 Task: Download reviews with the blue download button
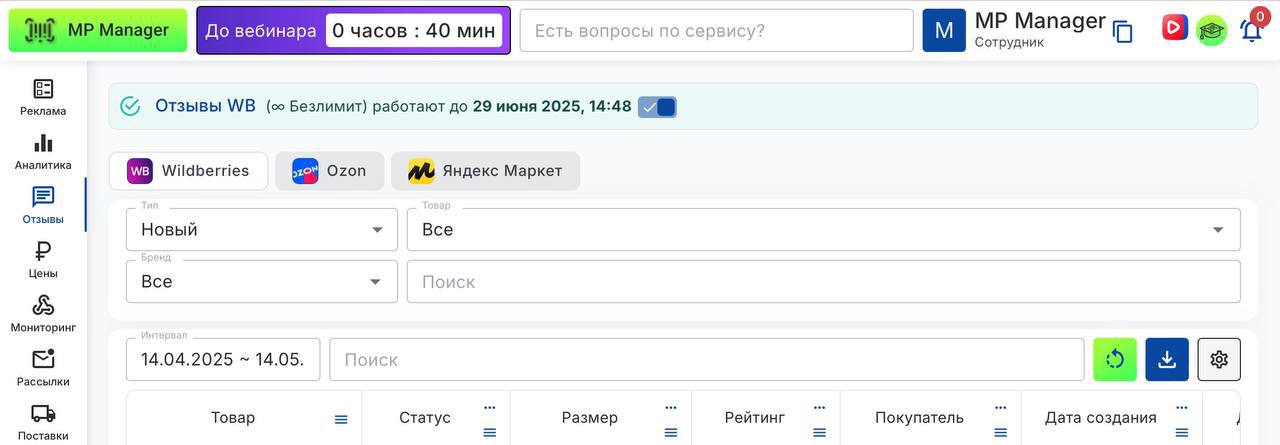pyautogui.click(x=1167, y=359)
